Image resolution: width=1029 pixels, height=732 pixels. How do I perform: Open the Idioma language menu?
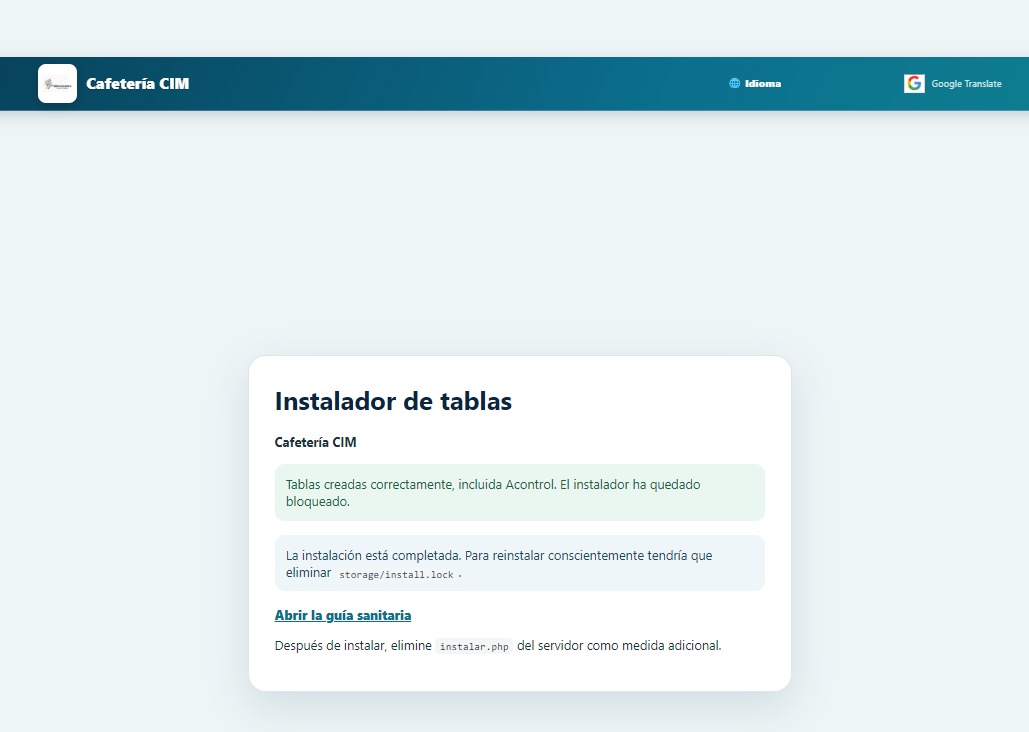(x=755, y=83)
